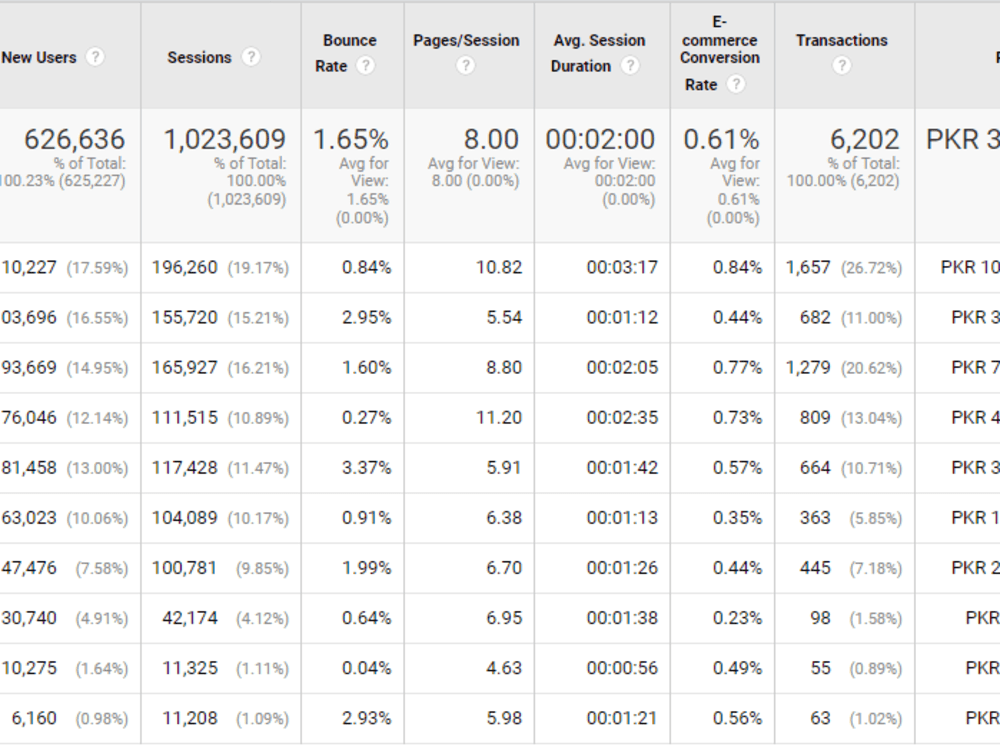1000x750 pixels.
Task: Select bounce rate cell 1.60%
Action: pos(366,368)
